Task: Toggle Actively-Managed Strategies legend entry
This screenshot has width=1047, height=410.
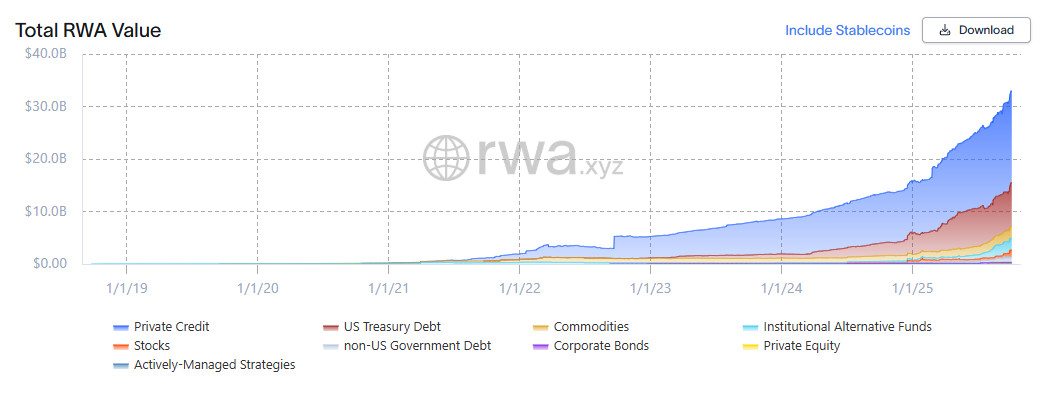Action: tap(214, 365)
